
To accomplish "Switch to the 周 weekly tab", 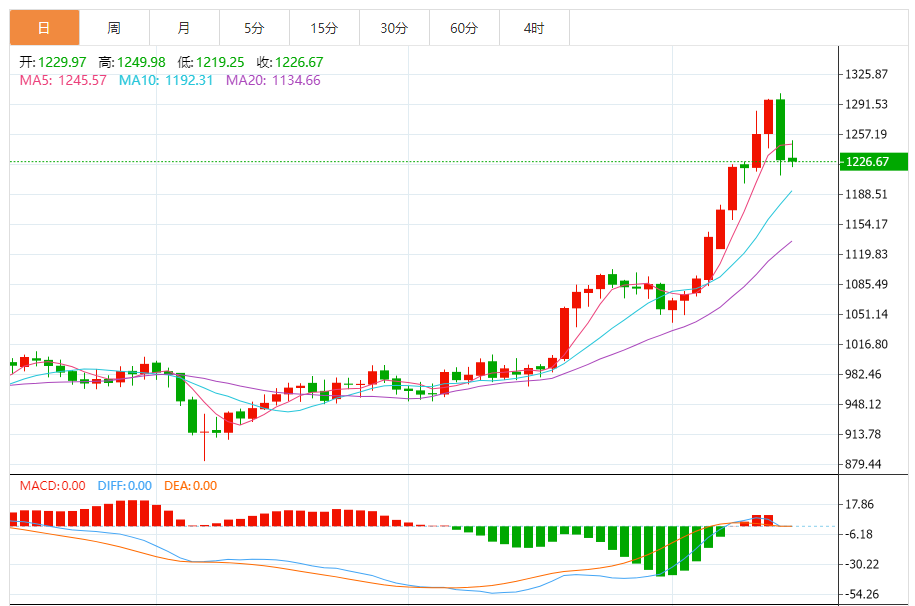I will click(x=114, y=27).
